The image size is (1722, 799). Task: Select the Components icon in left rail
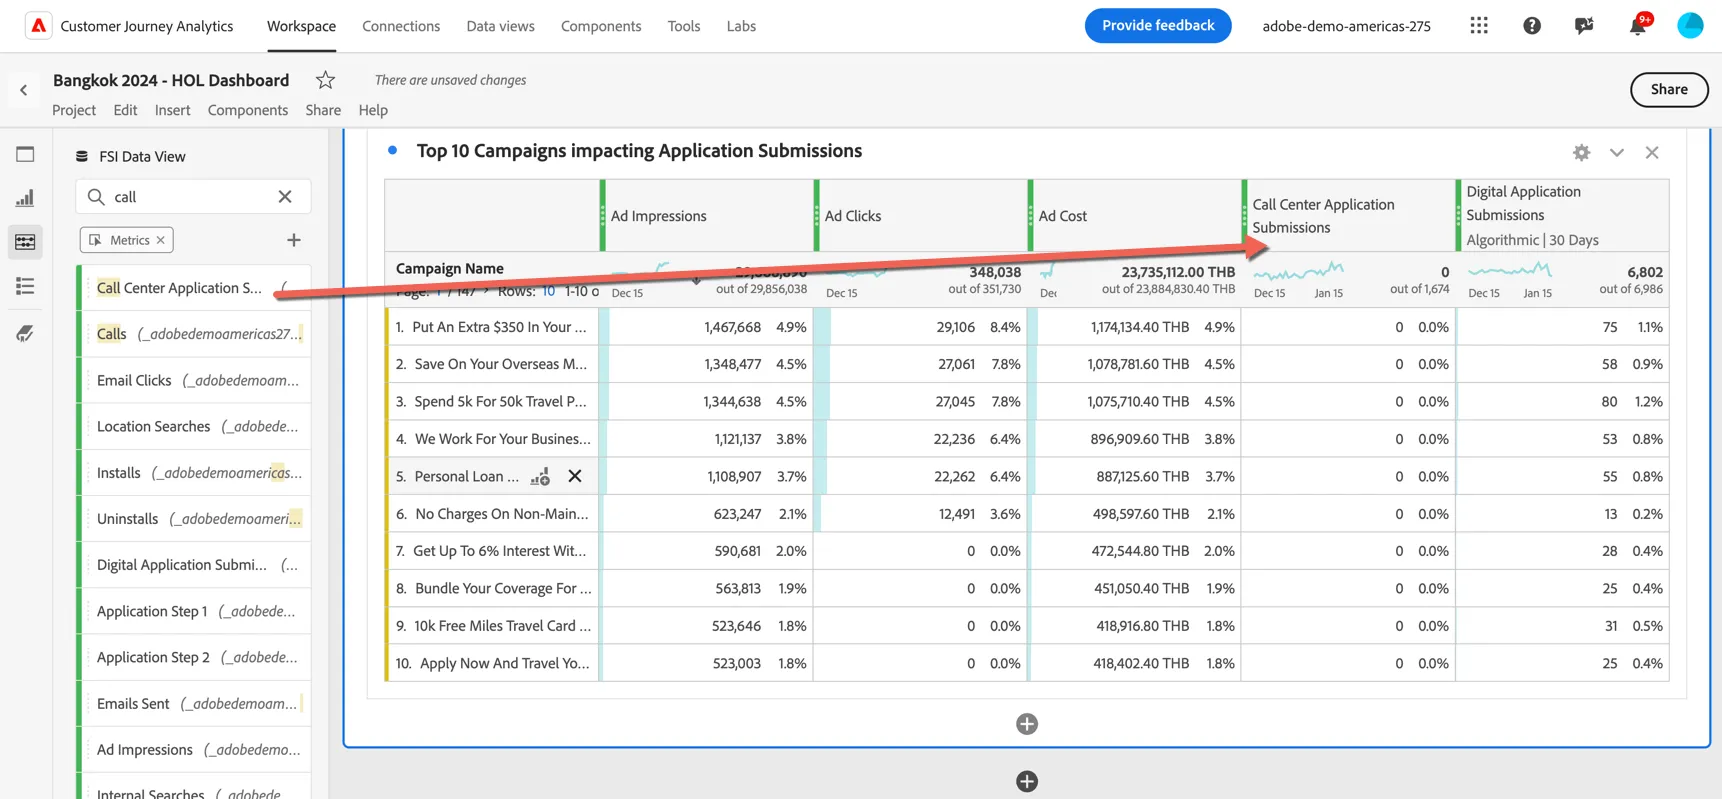tap(25, 242)
